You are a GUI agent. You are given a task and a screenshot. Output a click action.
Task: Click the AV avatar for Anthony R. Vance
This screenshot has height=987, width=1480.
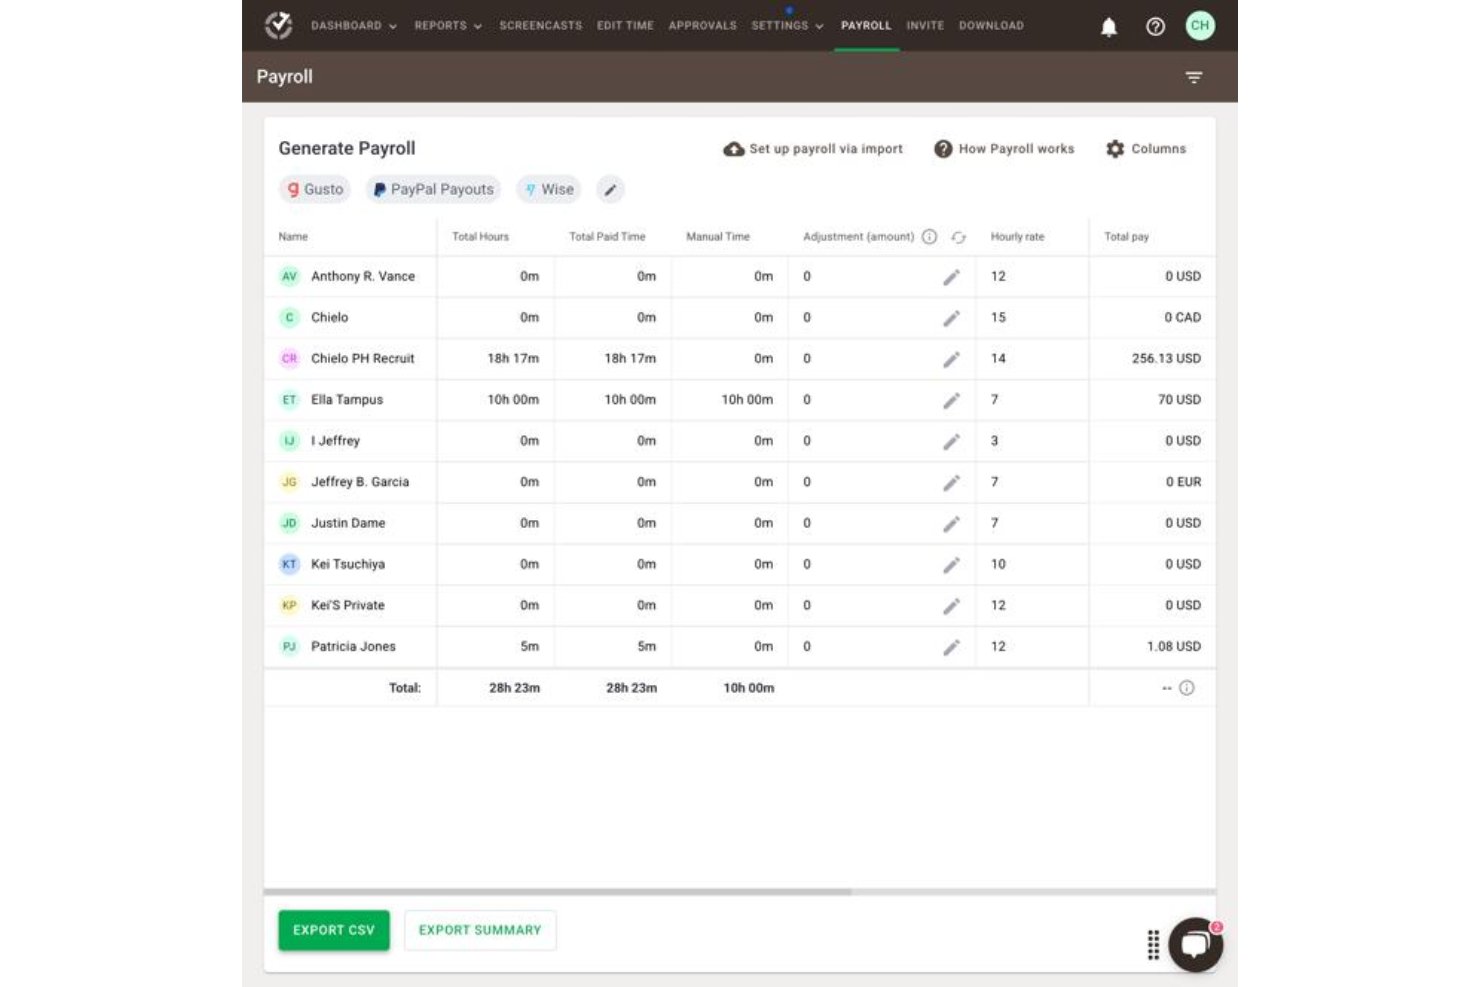[x=289, y=276]
